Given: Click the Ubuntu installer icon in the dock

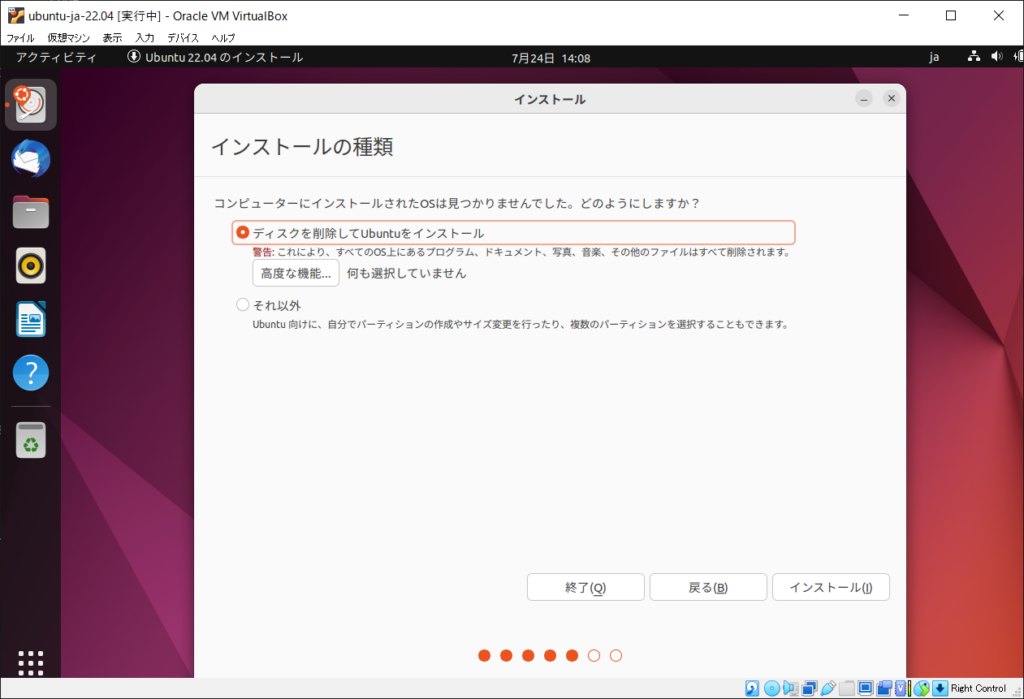Looking at the screenshot, I should tap(31, 105).
